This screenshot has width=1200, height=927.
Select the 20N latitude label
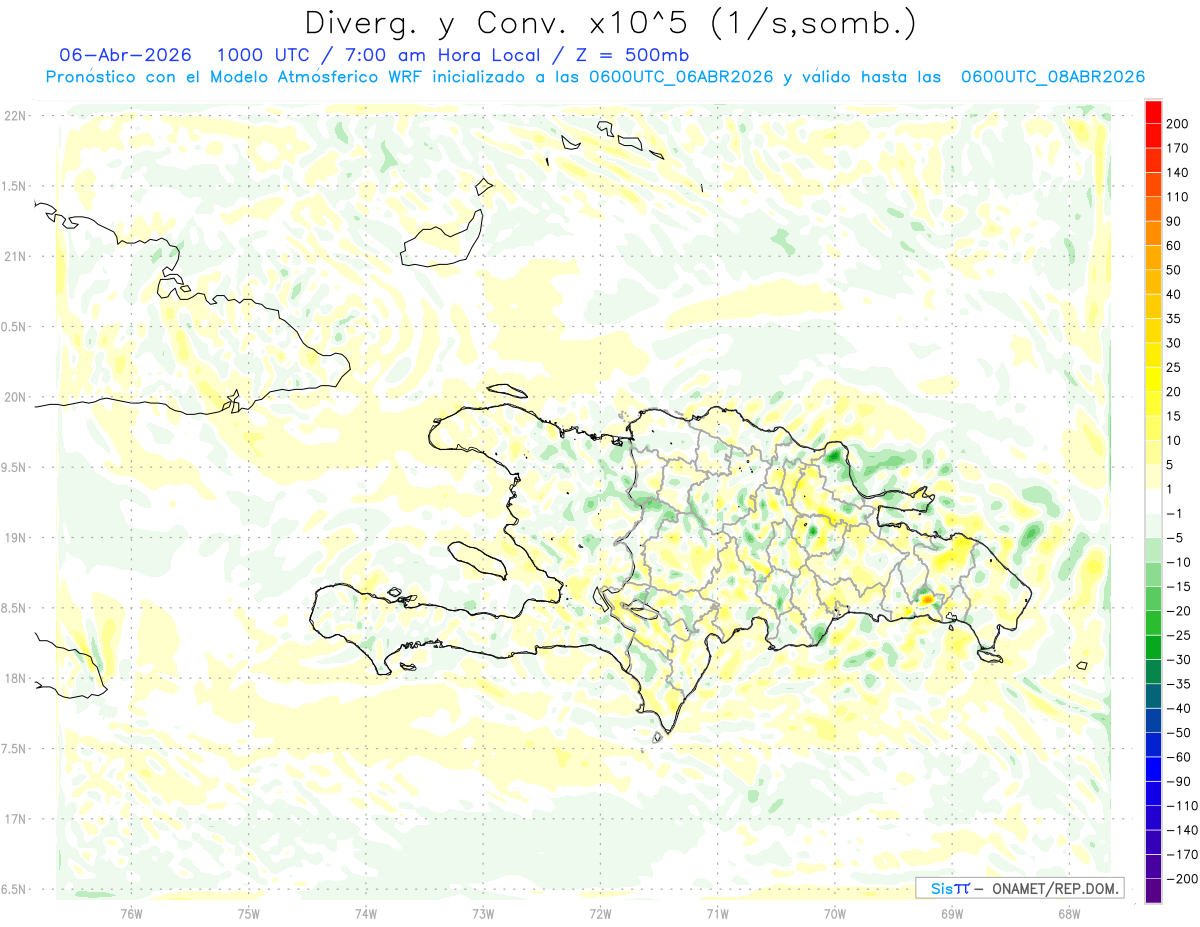[16, 397]
